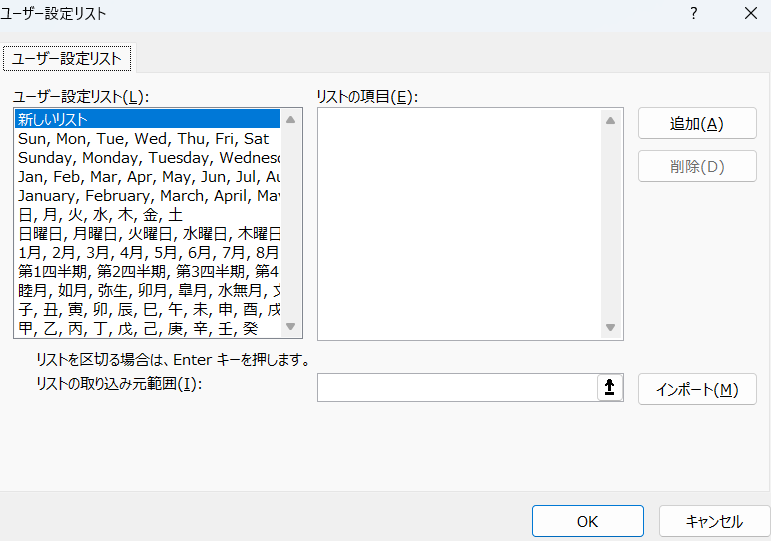Confirm with the OK button
Image resolution: width=771 pixels, height=541 pixels.
pos(587,521)
